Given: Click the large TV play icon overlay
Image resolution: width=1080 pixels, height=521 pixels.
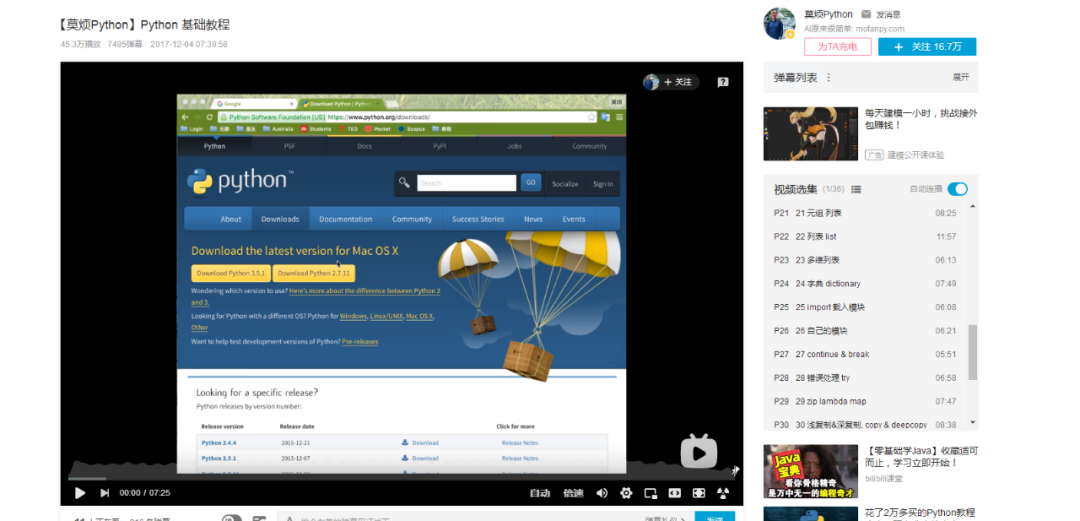Looking at the screenshot, I should coord(699,451).
